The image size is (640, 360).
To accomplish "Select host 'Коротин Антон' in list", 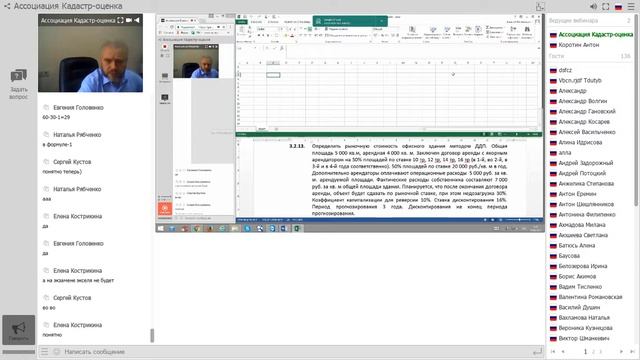I will tap(574, 45).
